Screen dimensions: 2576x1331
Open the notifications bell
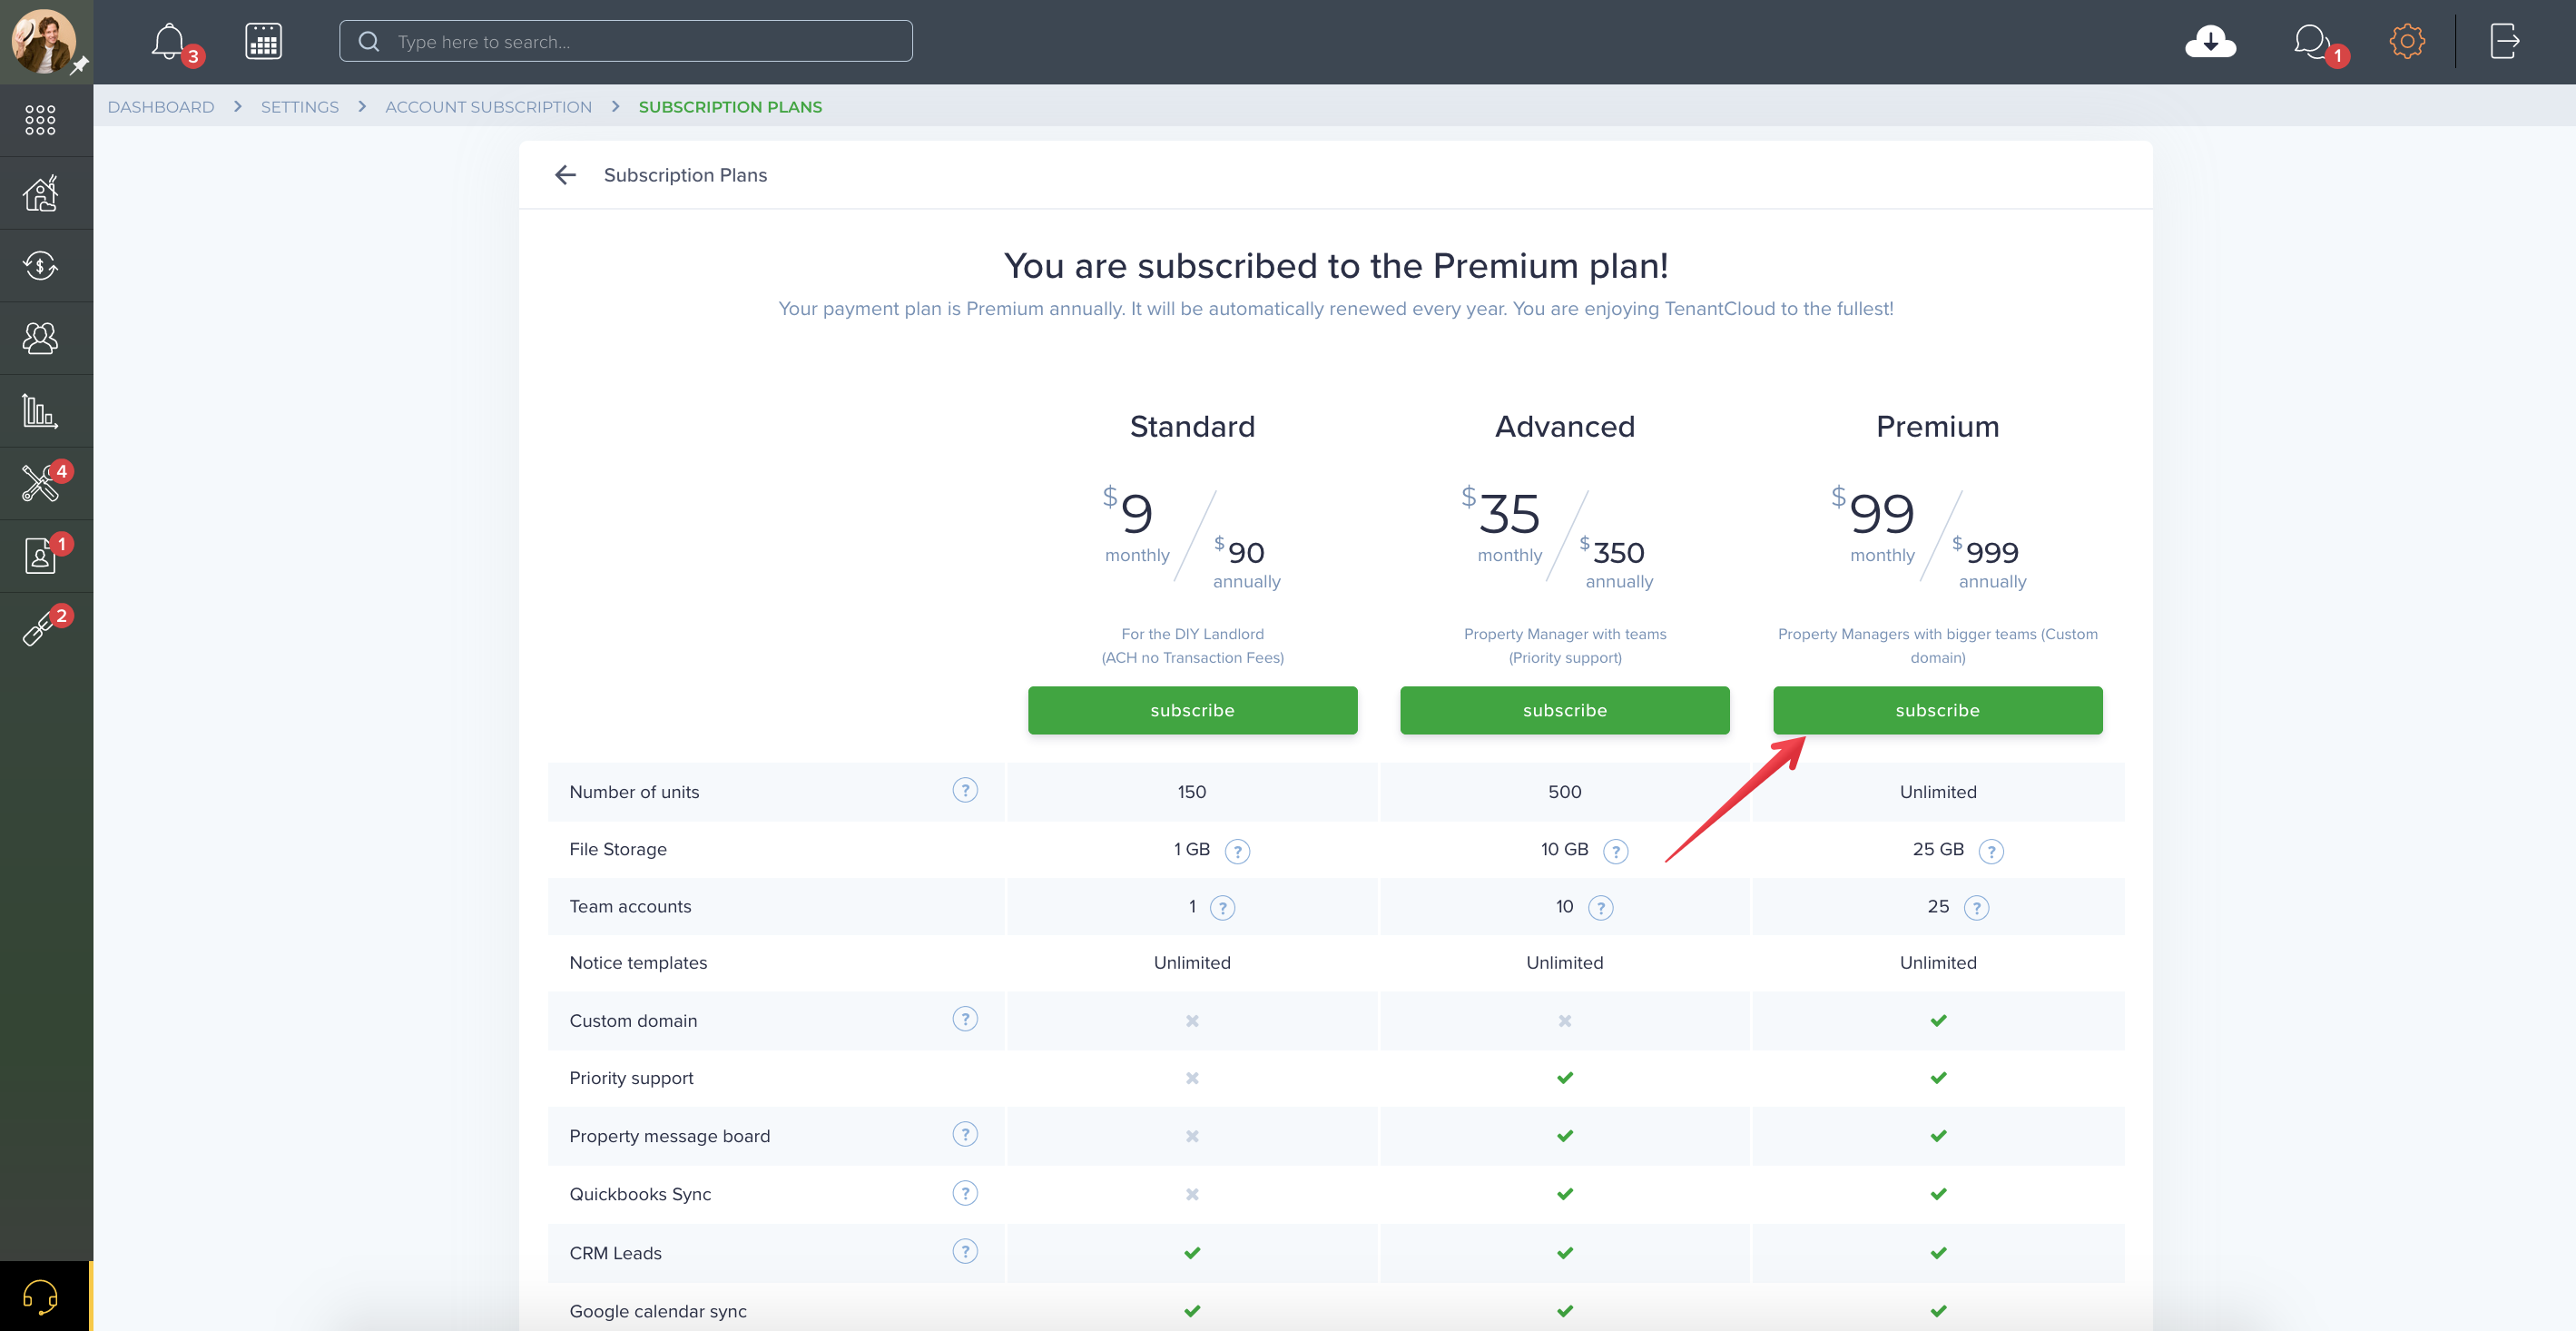pyautogui.click(x=169, y=42)
